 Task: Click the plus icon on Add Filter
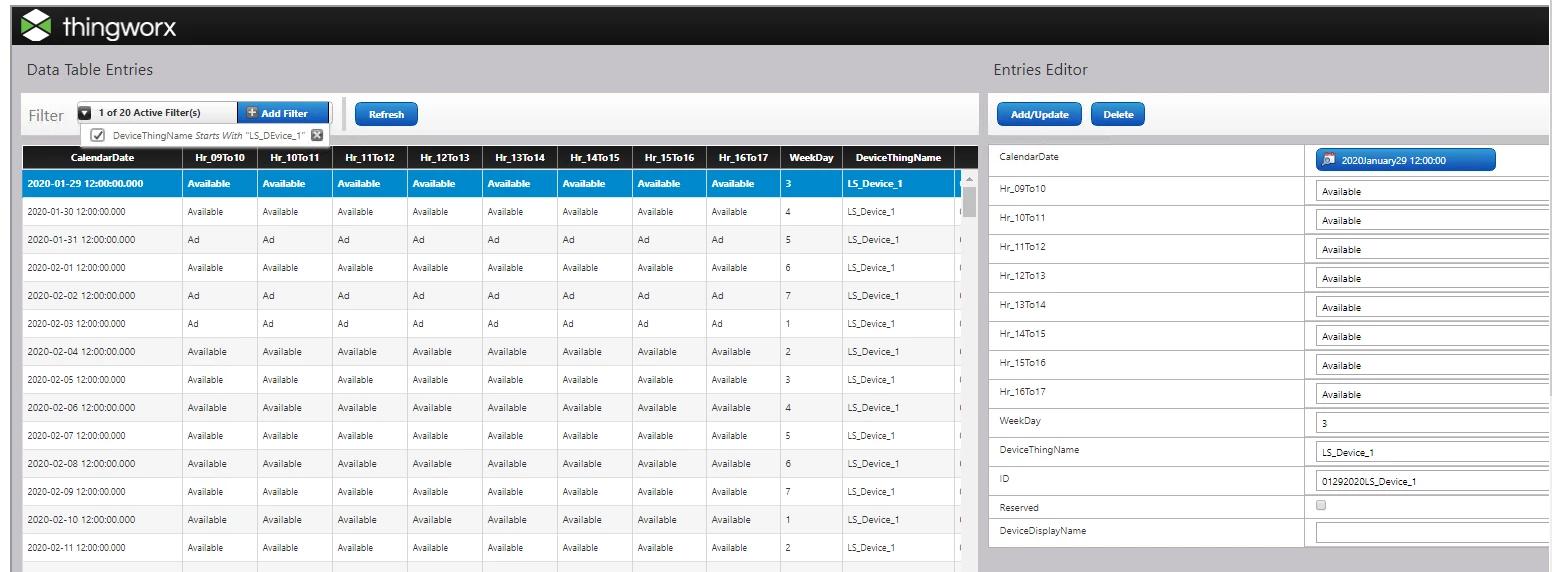[252, 113]
